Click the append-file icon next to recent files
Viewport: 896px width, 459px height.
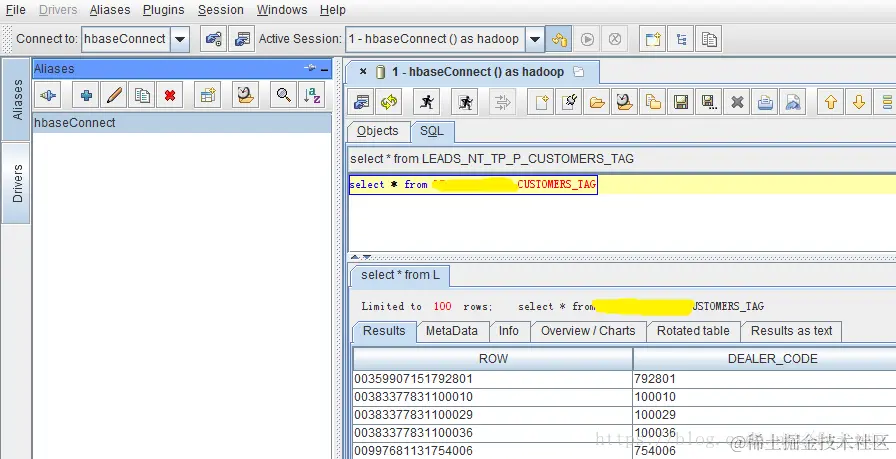point(653,102)
